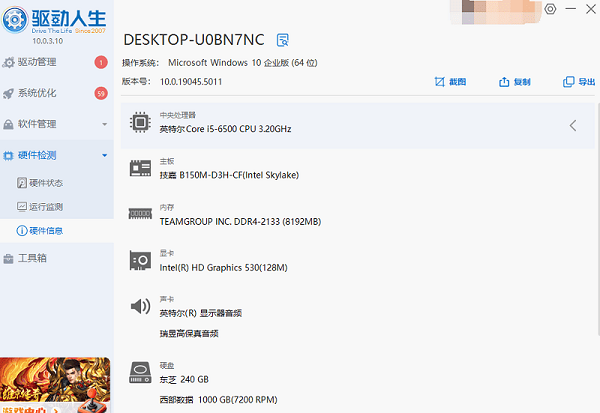Select the 英特尔(R) 显示器音频 text
Viewport: 600px width, 413px height.
click(201, 313)
